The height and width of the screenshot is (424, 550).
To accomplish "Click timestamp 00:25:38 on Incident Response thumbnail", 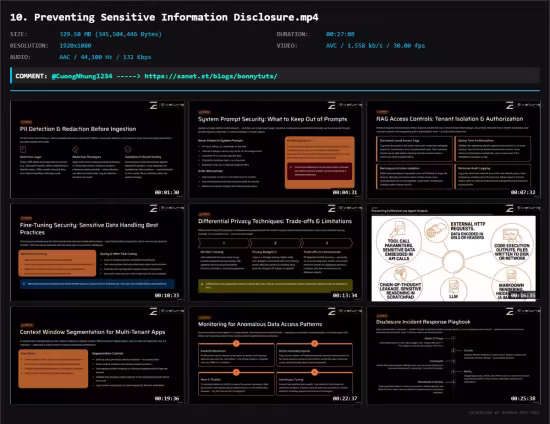I will click(523, 398).
